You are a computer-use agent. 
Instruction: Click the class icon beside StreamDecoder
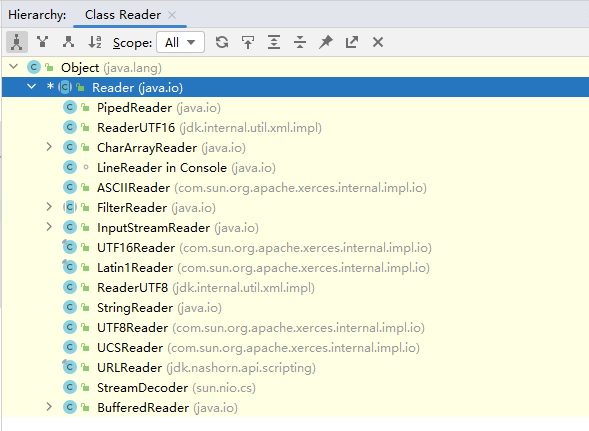pos(70,387)
